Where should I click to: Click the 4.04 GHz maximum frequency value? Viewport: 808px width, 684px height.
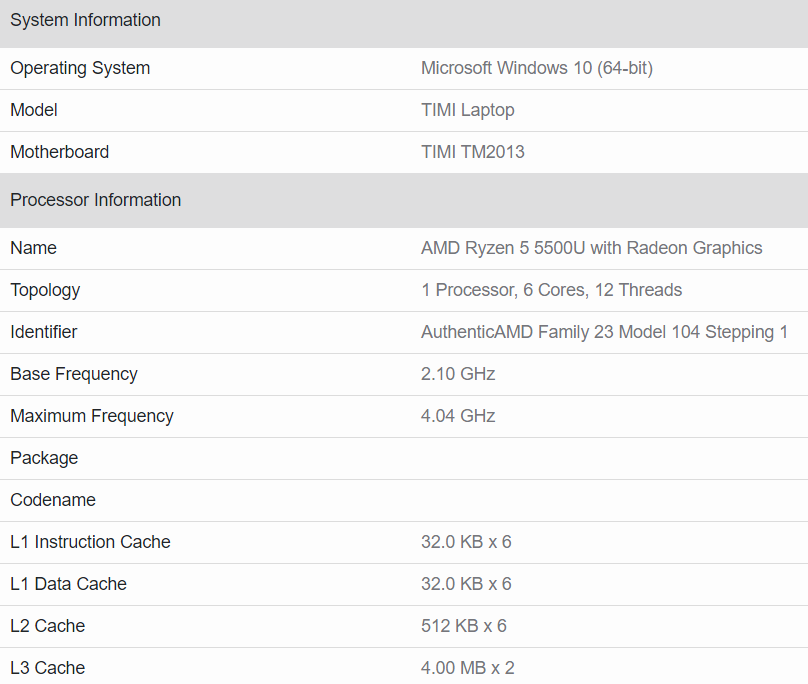pos(458,416)
